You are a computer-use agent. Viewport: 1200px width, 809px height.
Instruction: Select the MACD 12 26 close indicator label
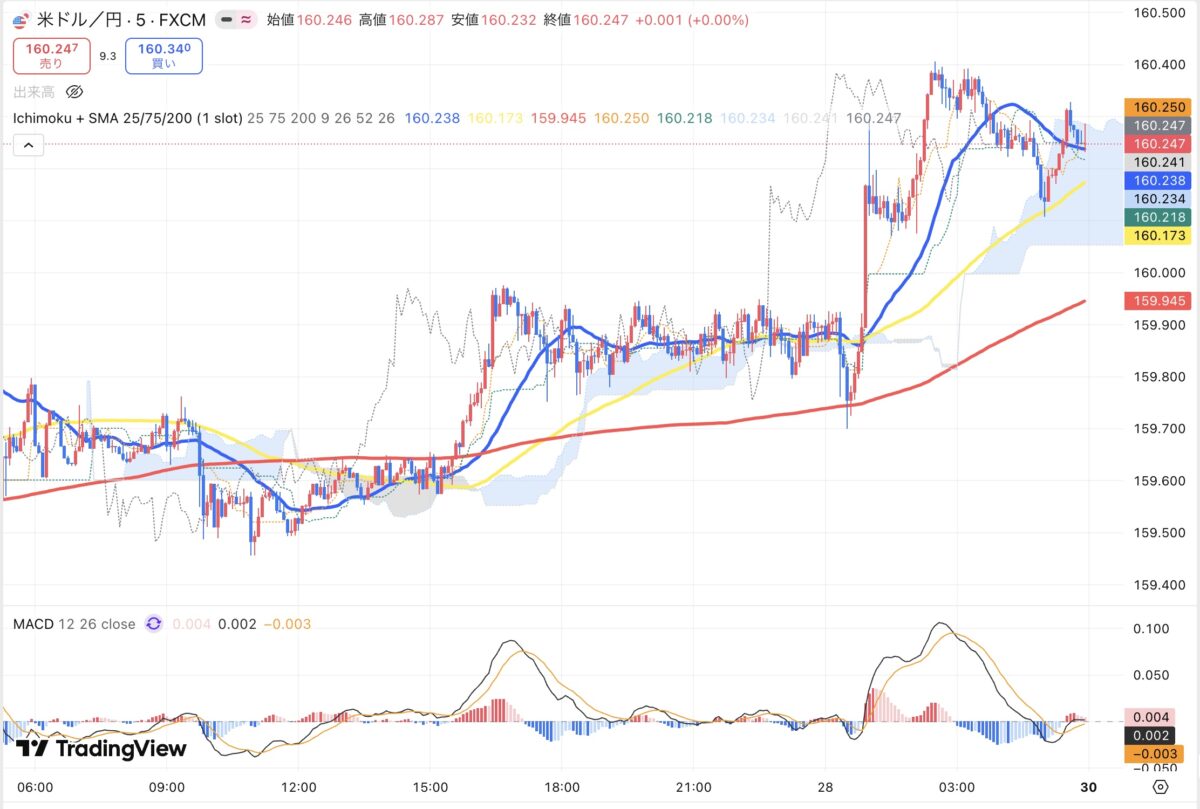tap(74, 624)
